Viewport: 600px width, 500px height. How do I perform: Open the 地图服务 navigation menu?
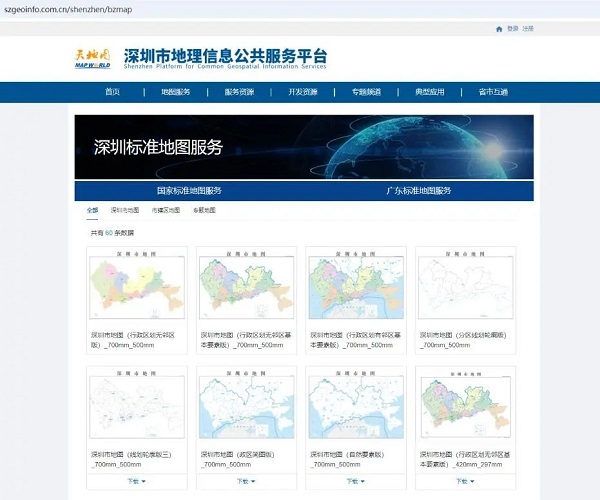(175, 92)
